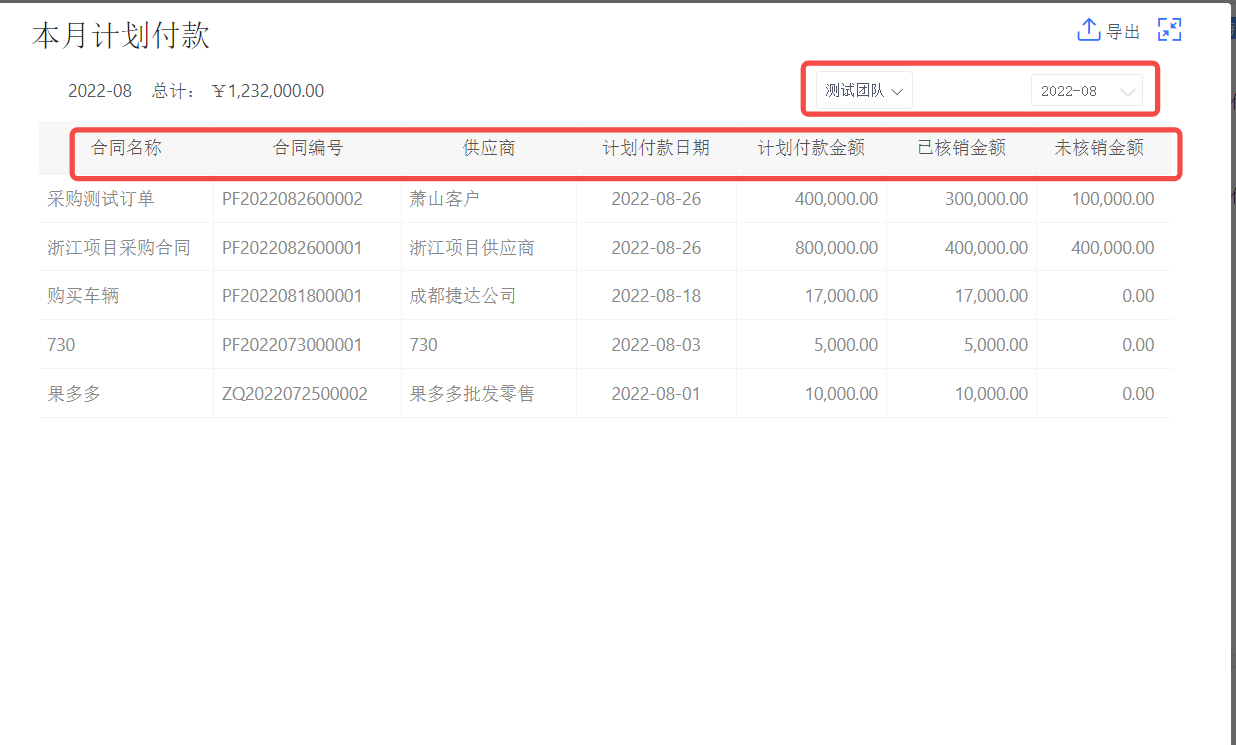Click payment date 2022-08-18

(656, 296)
